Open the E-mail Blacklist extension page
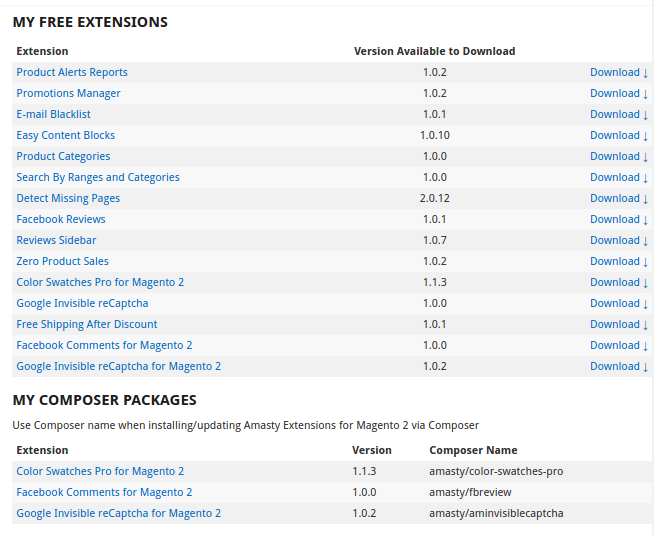This screenshot has width=654, height=535. 53,114
